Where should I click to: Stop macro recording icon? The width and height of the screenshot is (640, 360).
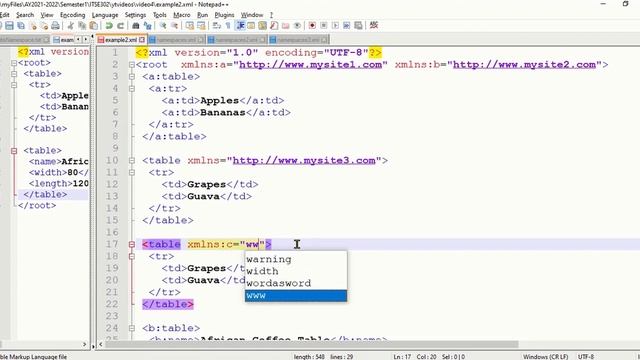pyautogui.click(x=324, y=26)
